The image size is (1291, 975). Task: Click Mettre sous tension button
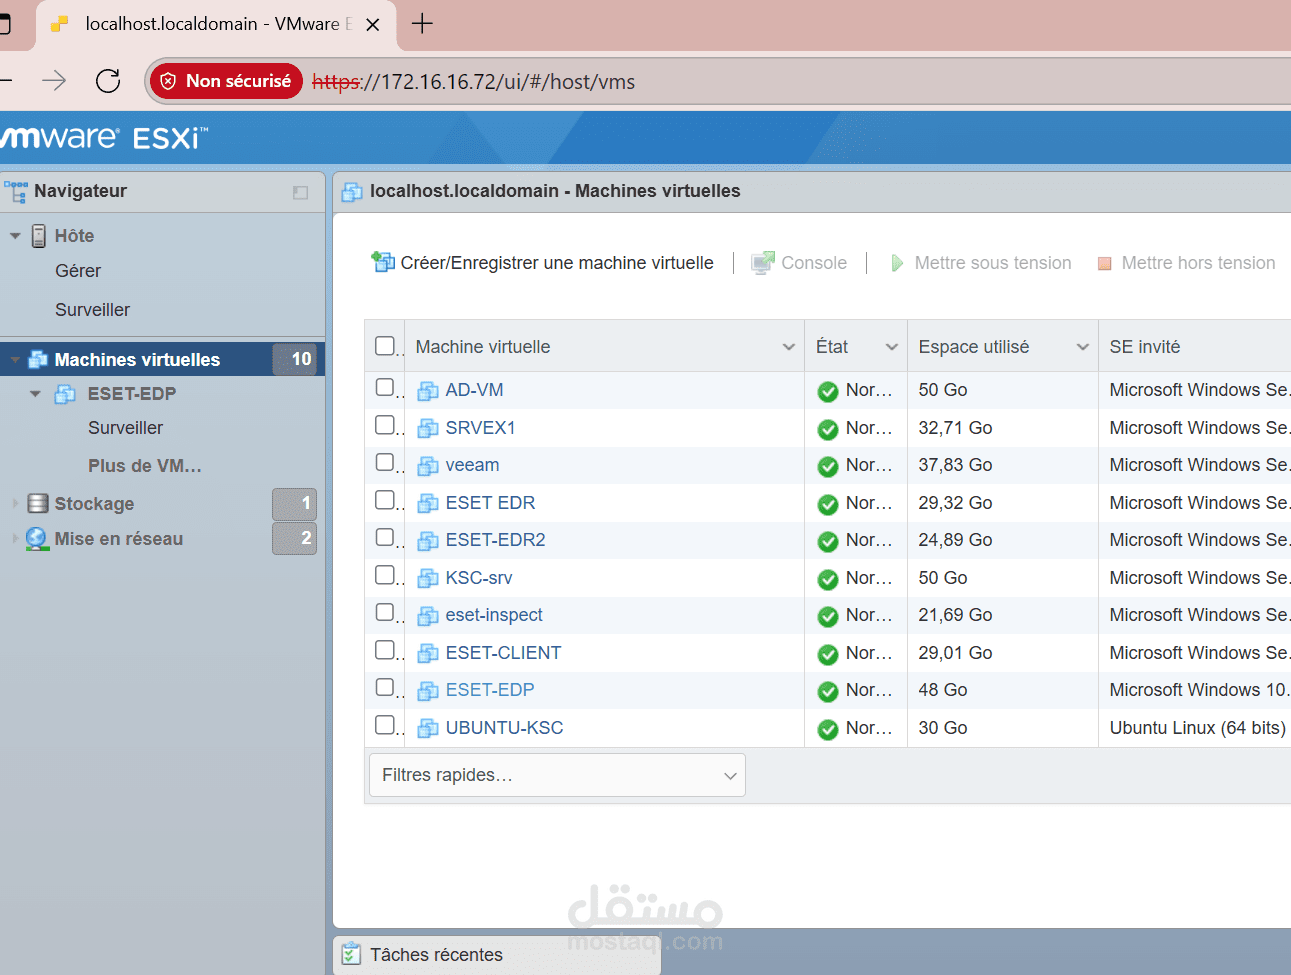pyautogui.click(x=980, y=263)
